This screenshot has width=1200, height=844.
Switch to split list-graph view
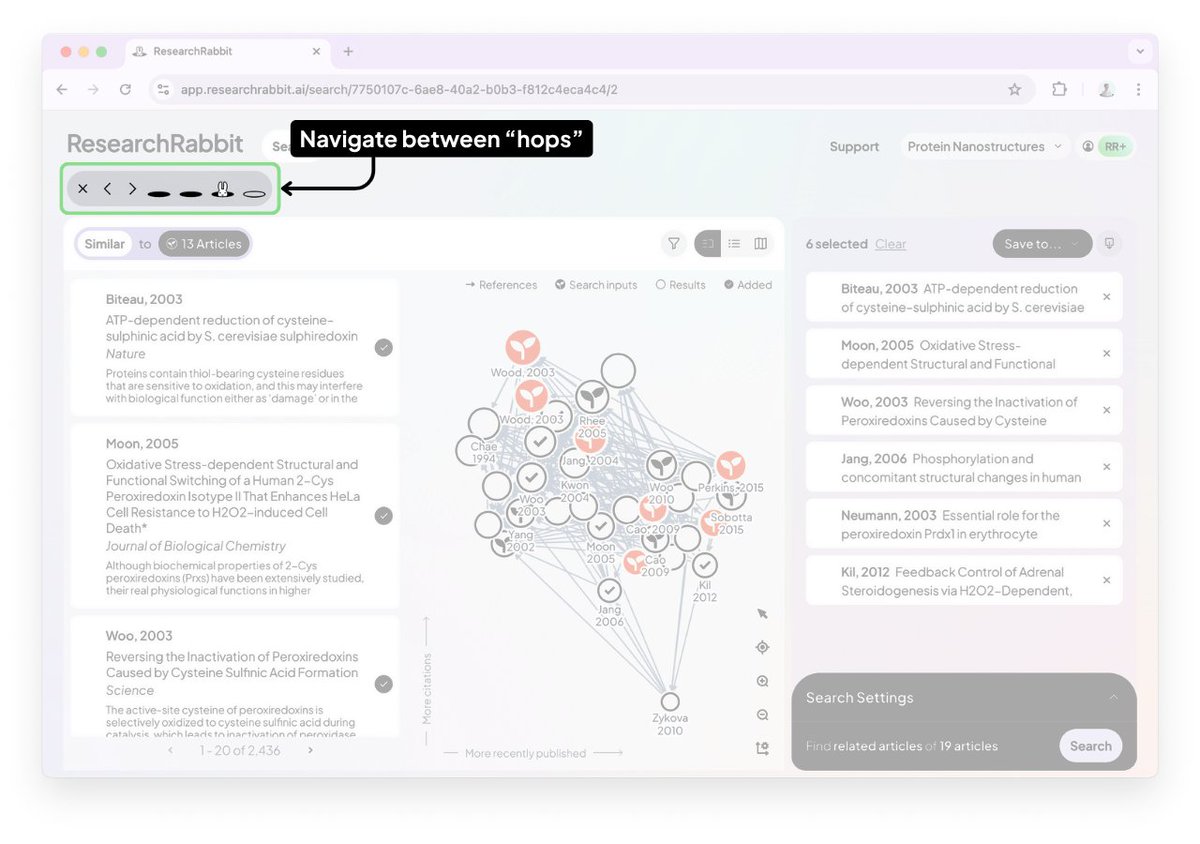(708, 243)
